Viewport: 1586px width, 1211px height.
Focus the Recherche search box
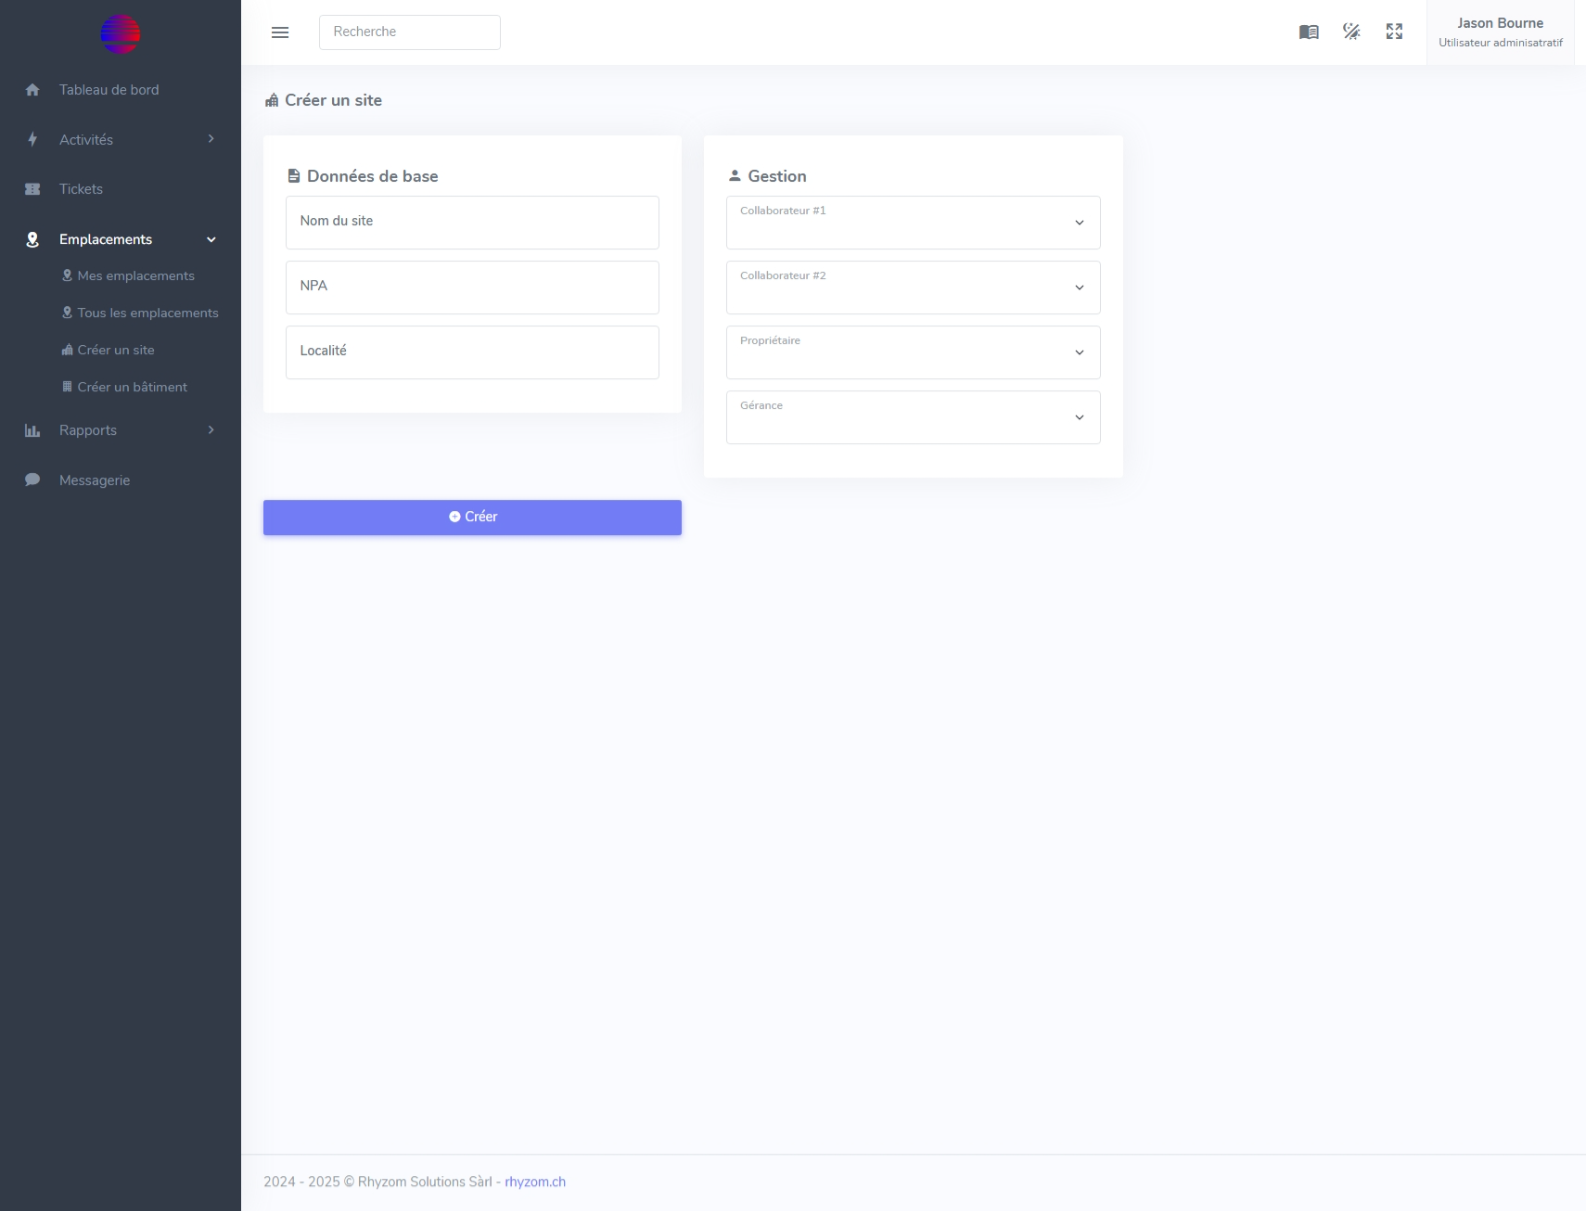(x=409, y=32)
